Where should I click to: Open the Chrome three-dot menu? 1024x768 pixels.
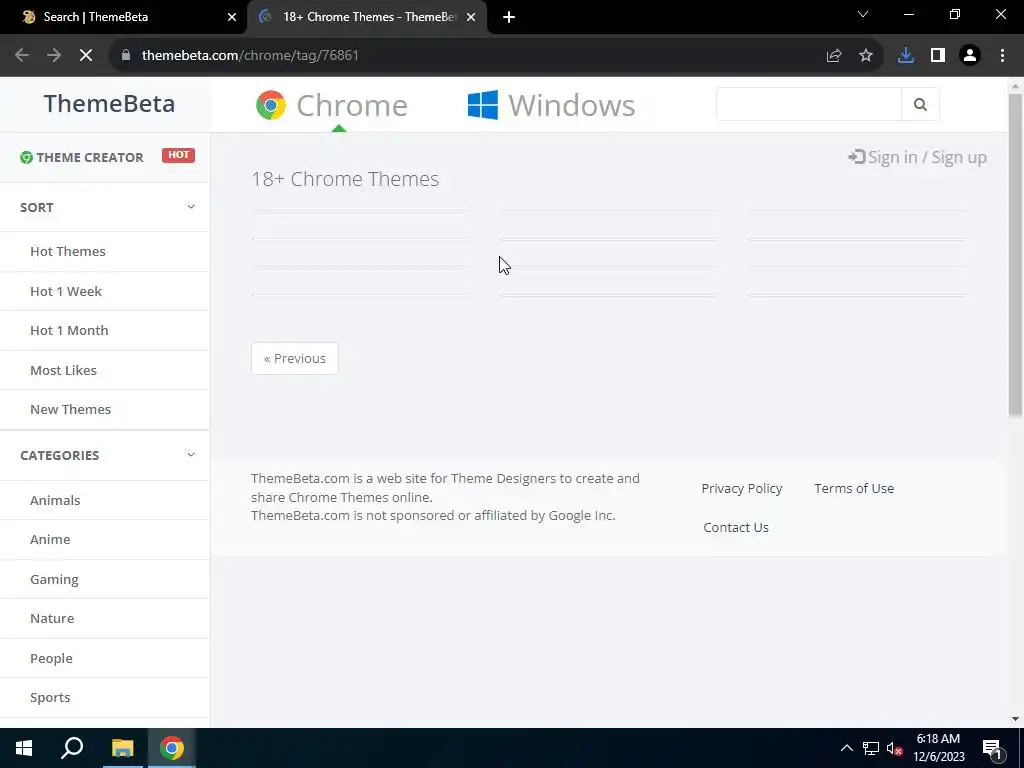point(1002,56)
